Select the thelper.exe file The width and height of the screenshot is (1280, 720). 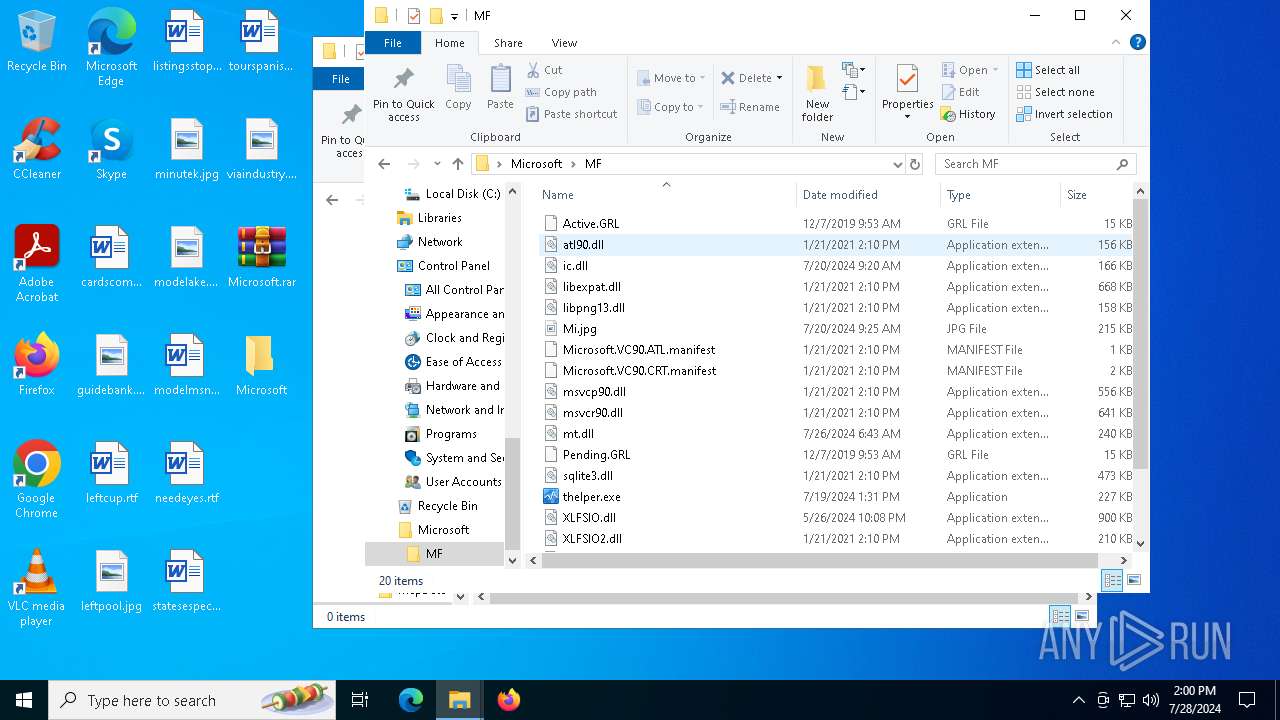point(591,497)
